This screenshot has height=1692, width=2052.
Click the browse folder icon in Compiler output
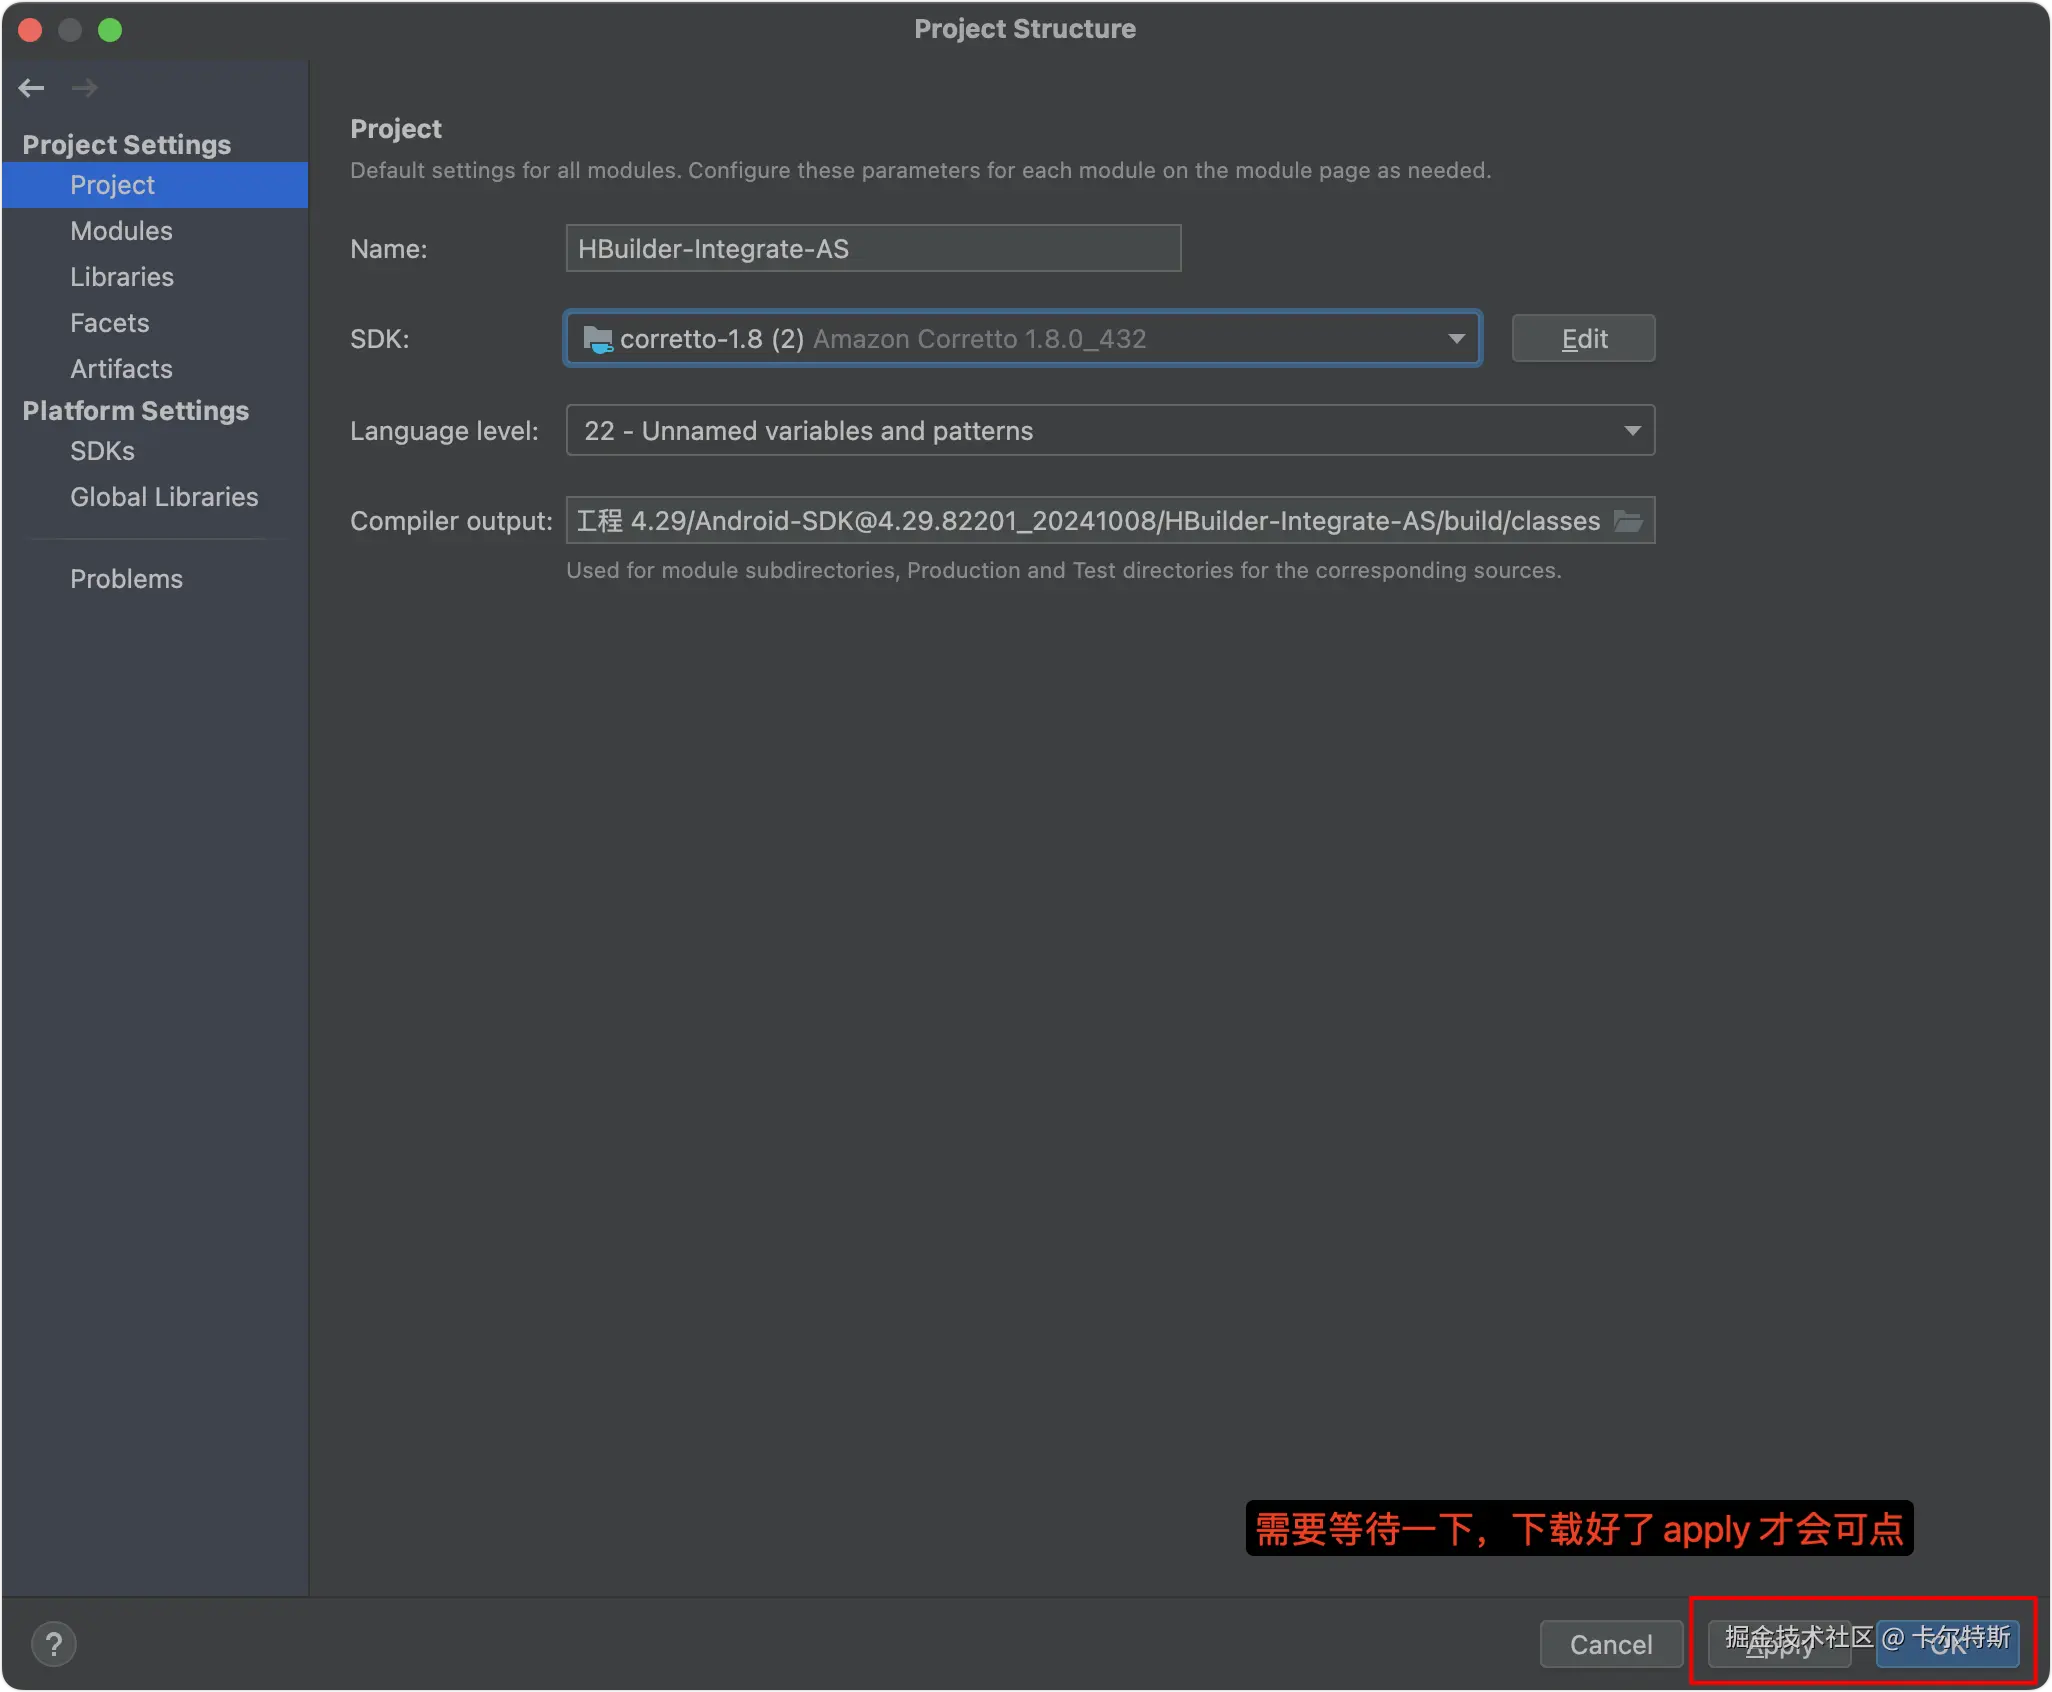click(x=1628, y=521)
